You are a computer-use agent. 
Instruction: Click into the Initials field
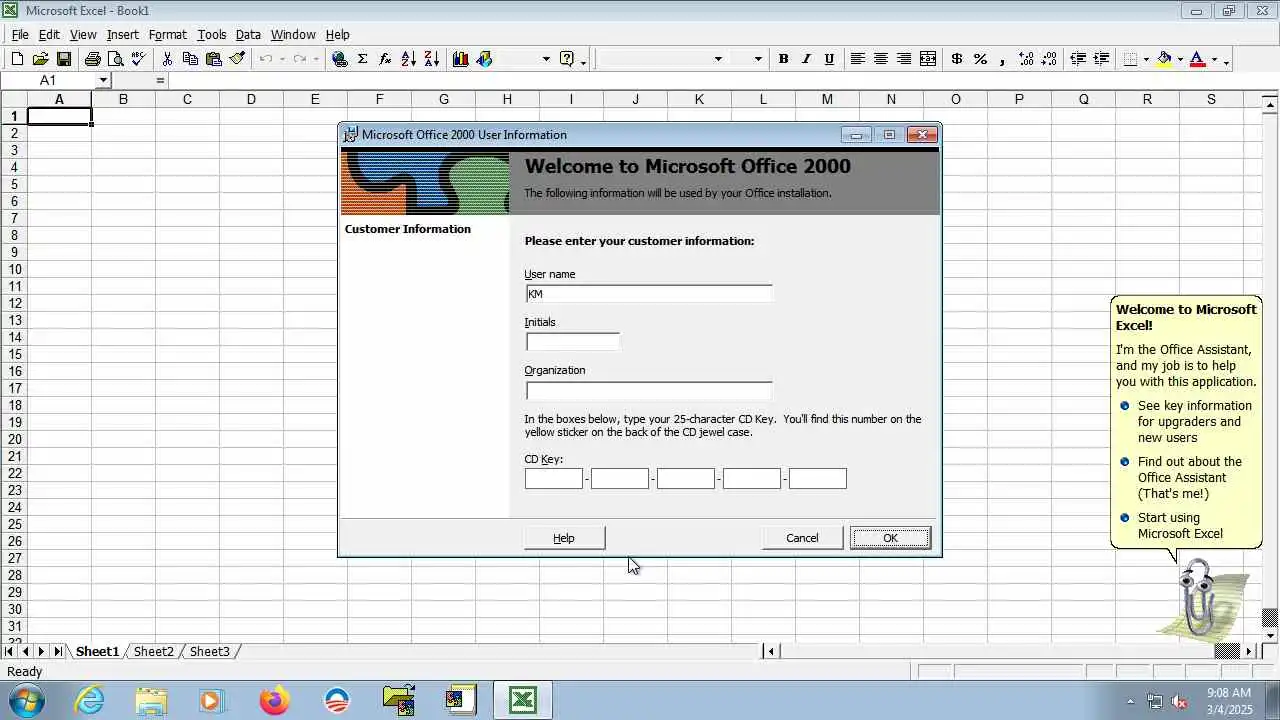coord(573,342)
